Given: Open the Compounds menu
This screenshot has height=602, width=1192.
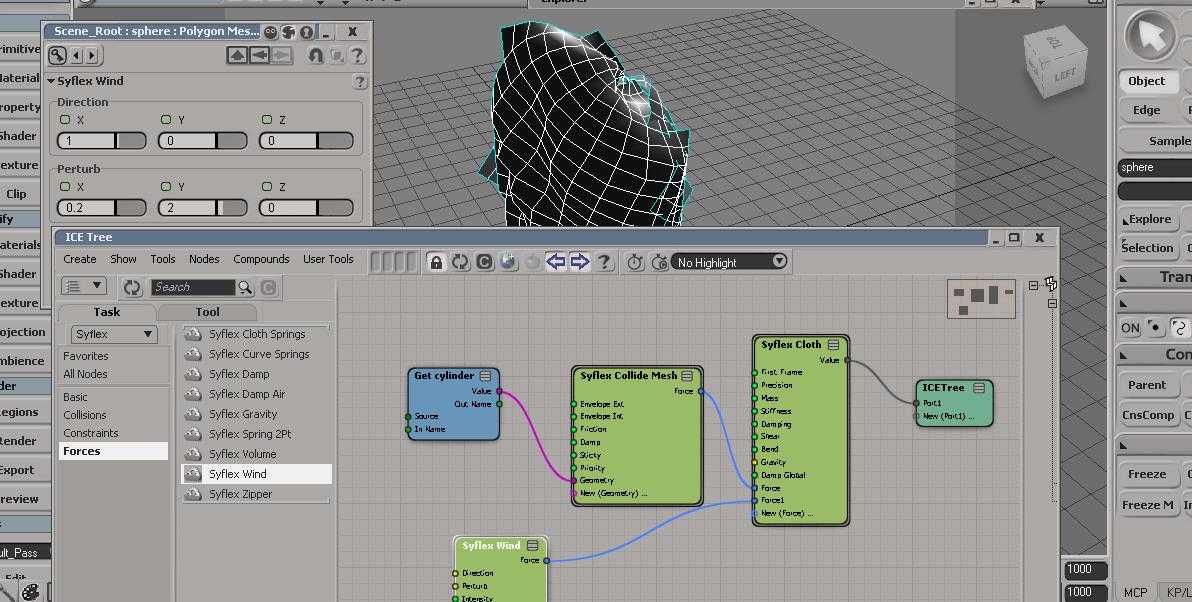Looking at the screenshot, I should click(x=261, y=259).
